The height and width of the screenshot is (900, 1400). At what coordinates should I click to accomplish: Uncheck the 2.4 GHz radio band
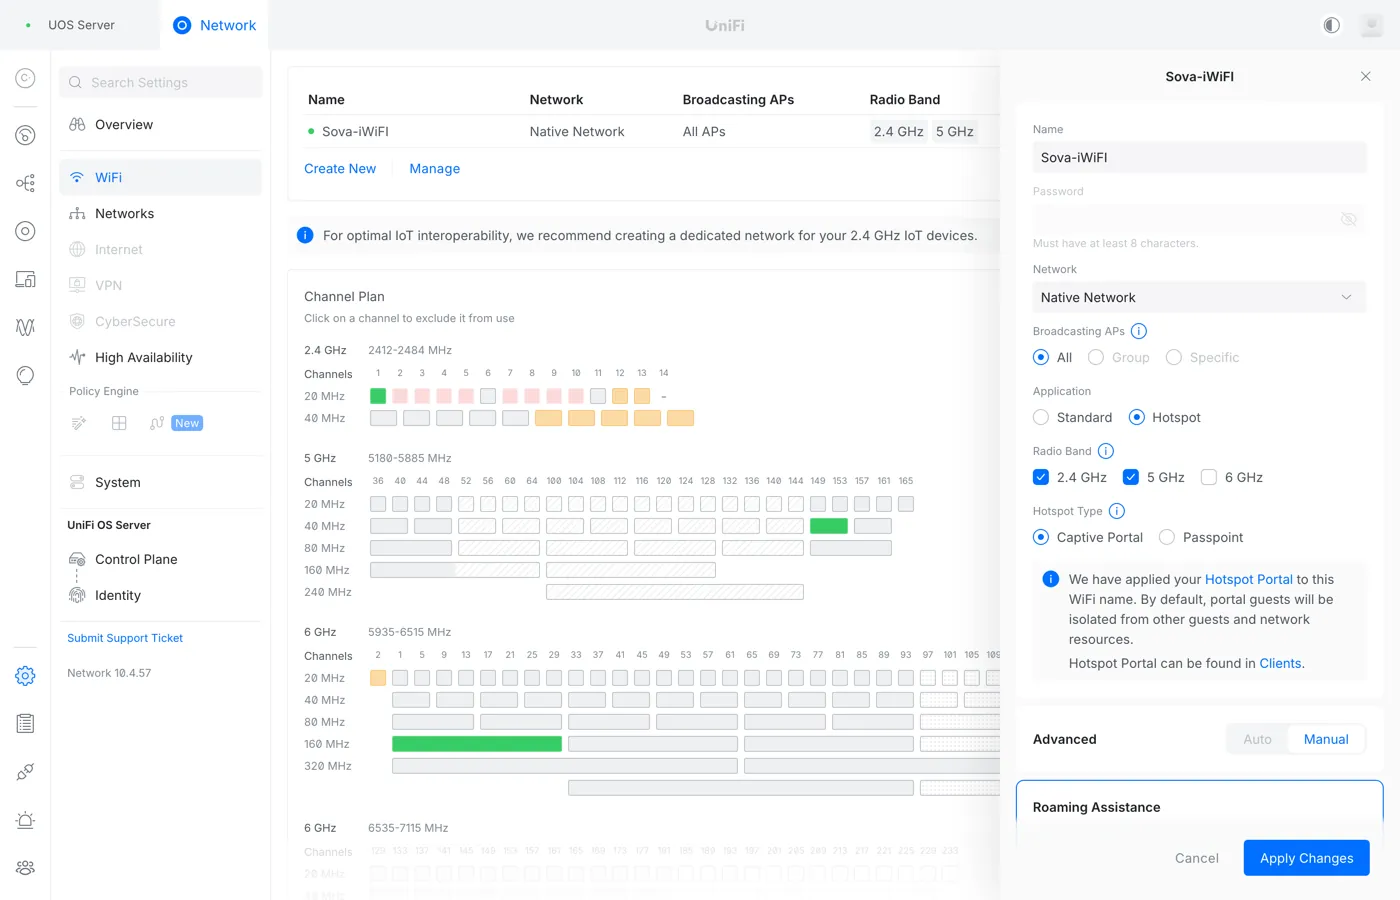pyautogui.click(x=1041, y=477)
